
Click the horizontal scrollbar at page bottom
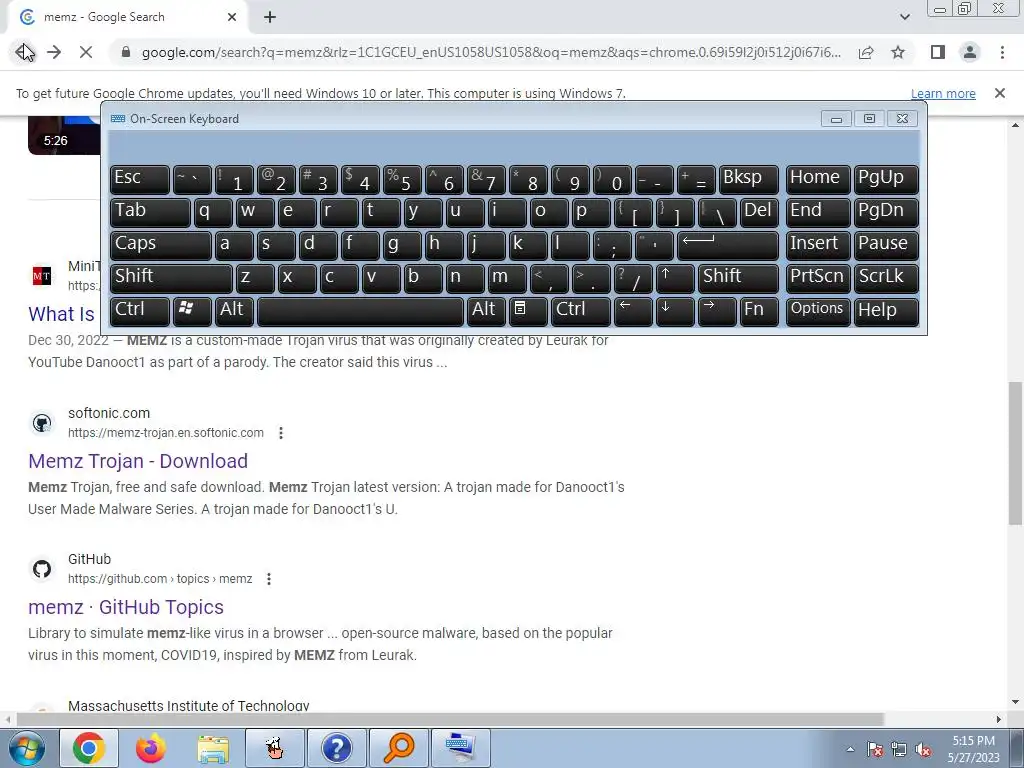click(x=450, y=719)
